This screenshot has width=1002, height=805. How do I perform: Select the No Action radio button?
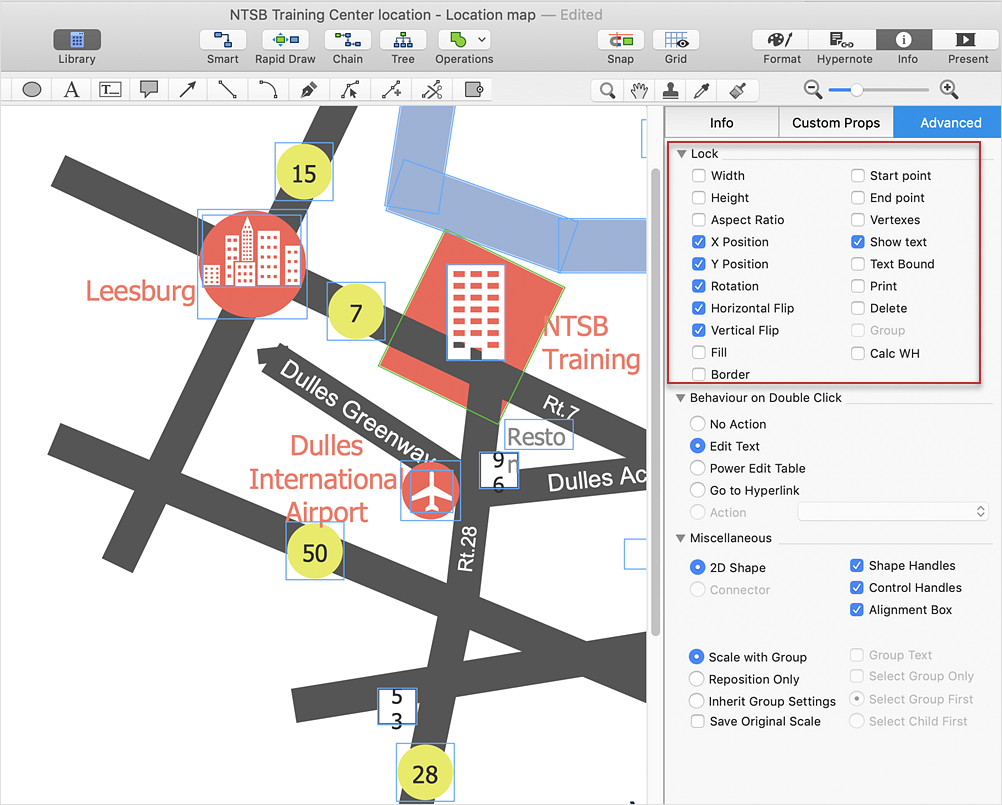click(x=698, y=424)
